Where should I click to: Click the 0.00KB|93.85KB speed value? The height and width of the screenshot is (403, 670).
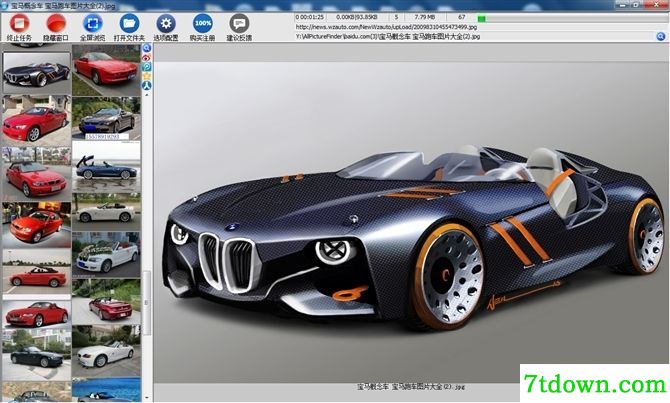(356, 17)
